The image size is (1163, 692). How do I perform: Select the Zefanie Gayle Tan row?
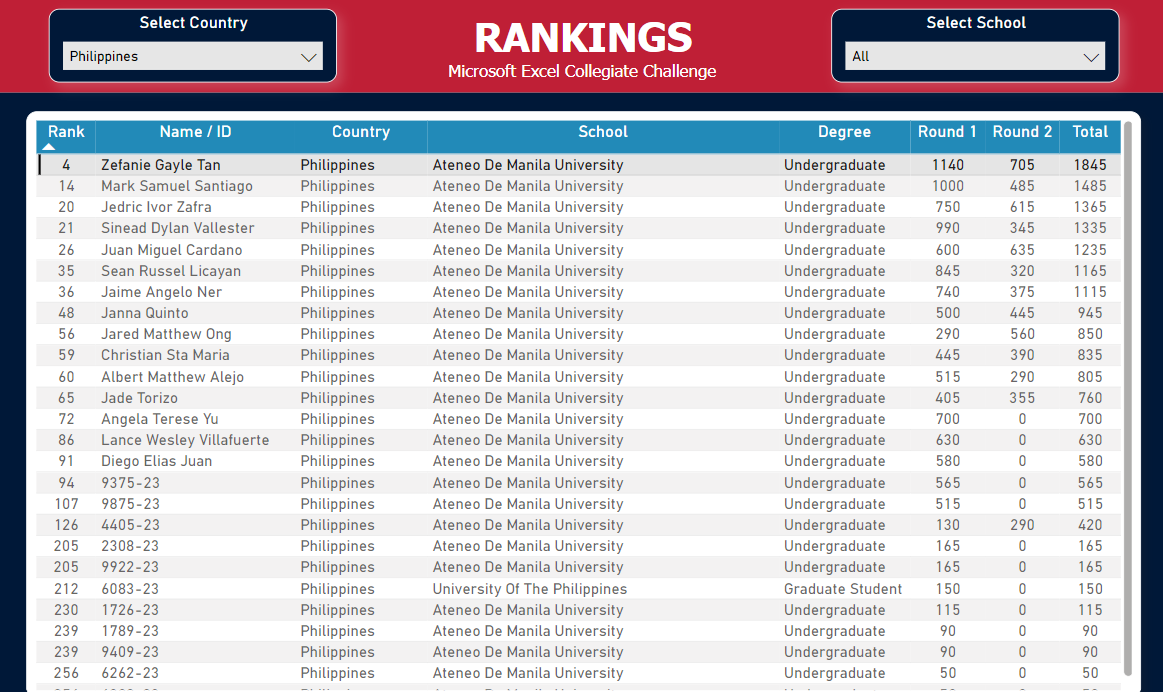tap(160, 165)
